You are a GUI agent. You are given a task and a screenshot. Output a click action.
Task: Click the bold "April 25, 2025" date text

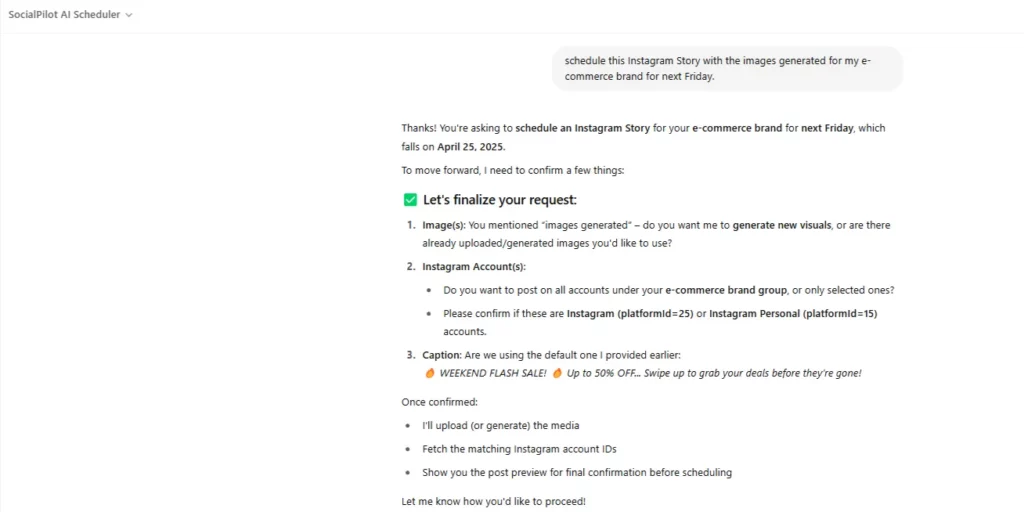coord(470,147)
